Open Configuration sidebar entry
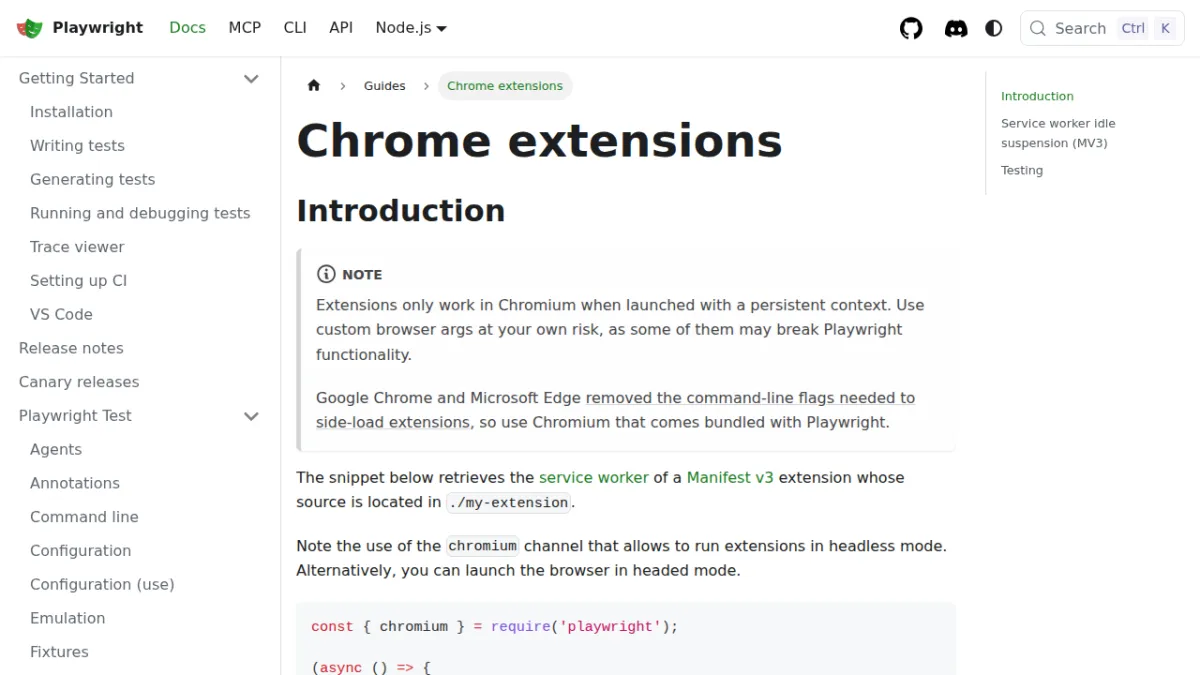 (80, 551)
